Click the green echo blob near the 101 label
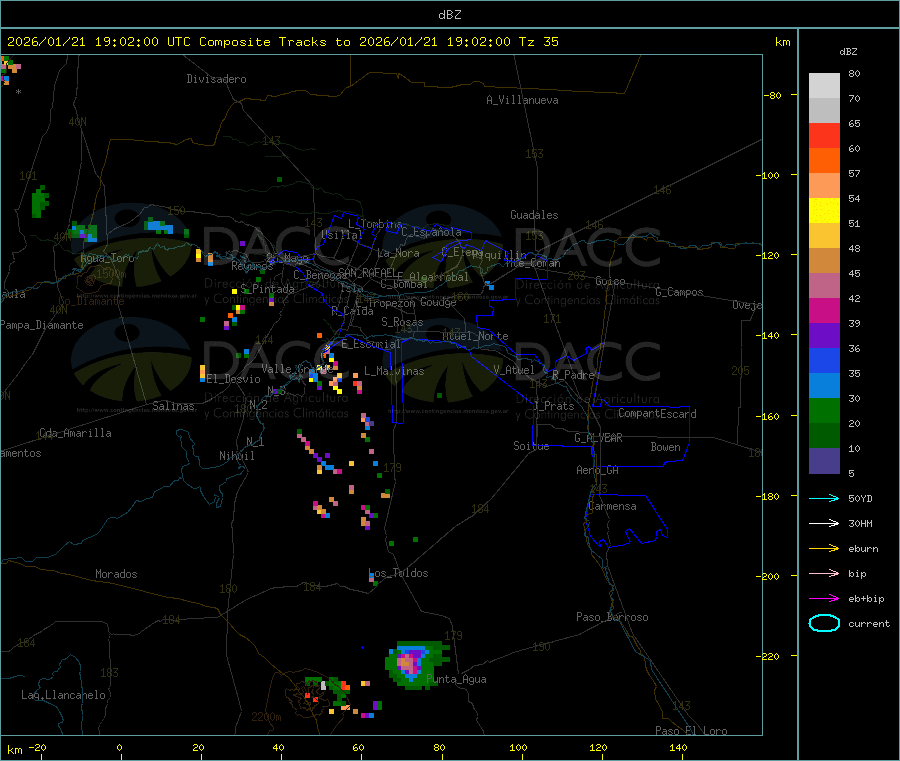900x761 pixels. [x=40, y=201]
